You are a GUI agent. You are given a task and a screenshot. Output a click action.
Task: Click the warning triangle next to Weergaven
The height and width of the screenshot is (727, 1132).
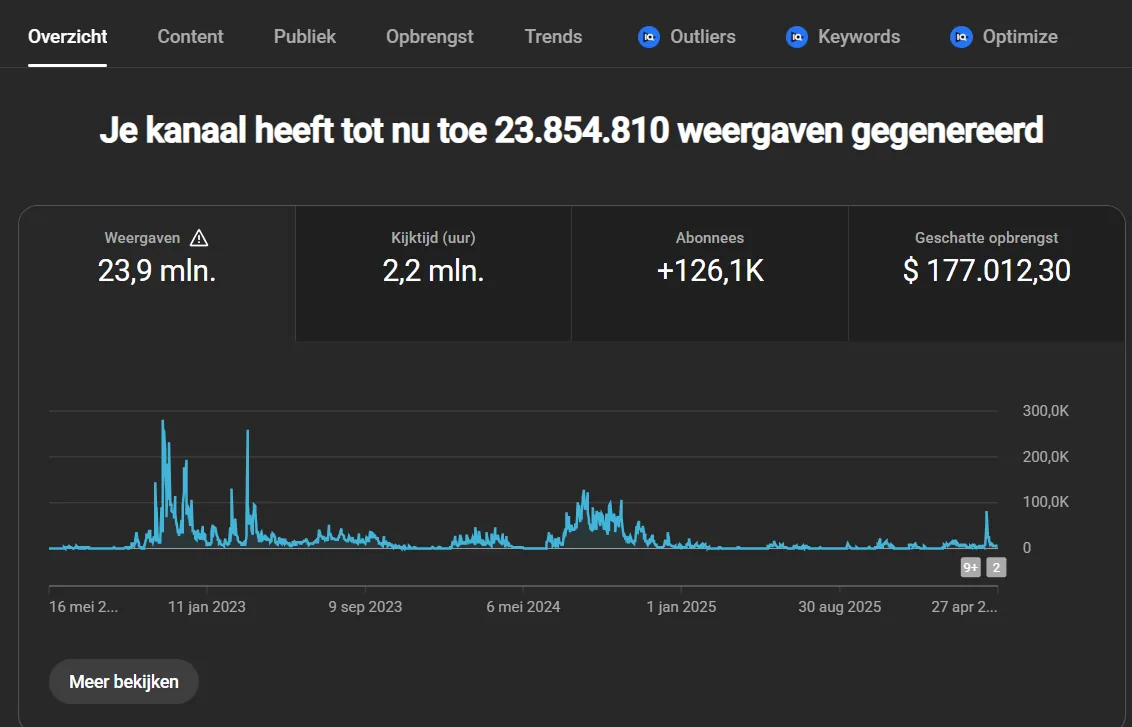coord(199,238)
